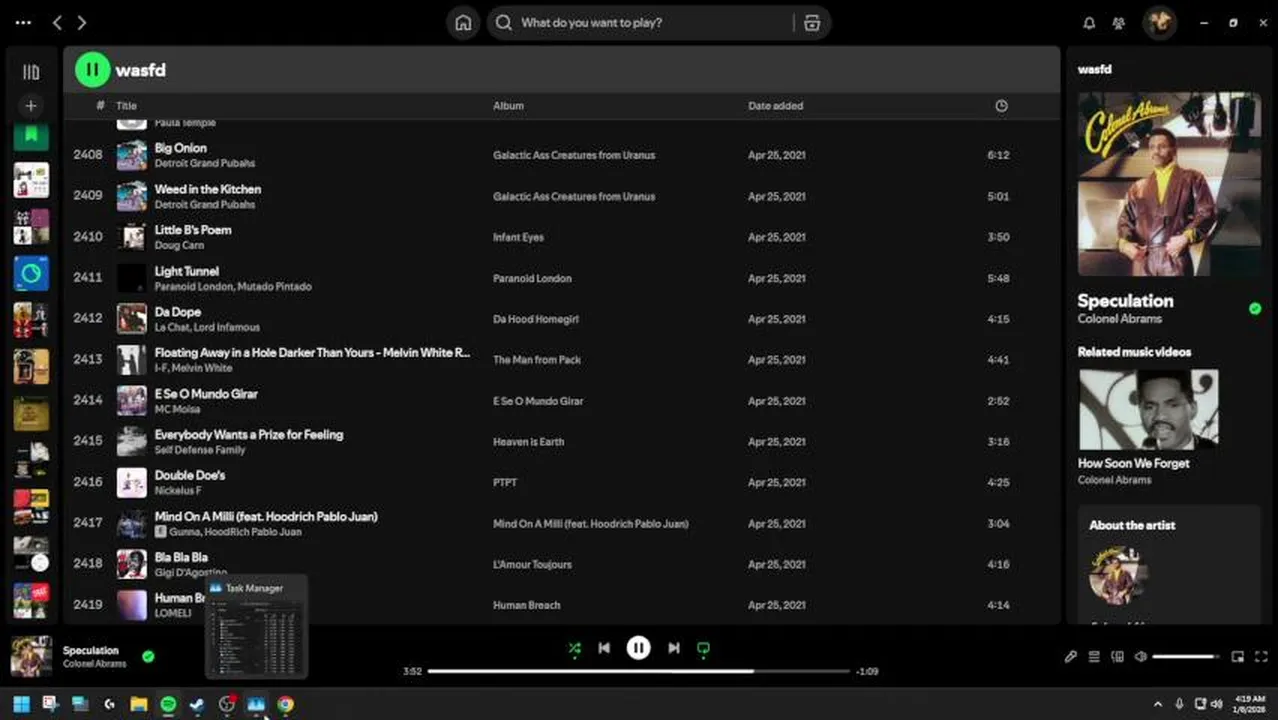1278x720 pixels.
Task: Open the play queue icon
Action: point(1094,656)
